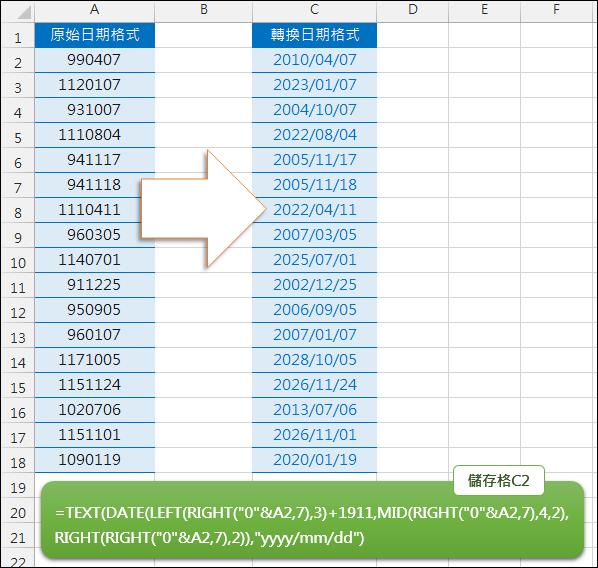Click date cell 2026/11/24

(314, 385)
